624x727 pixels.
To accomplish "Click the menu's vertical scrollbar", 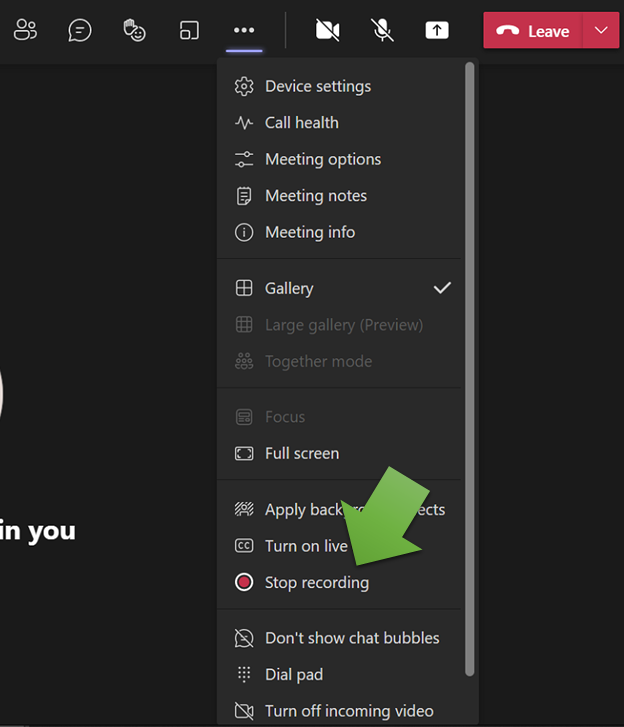I will (x=470, y=369).
